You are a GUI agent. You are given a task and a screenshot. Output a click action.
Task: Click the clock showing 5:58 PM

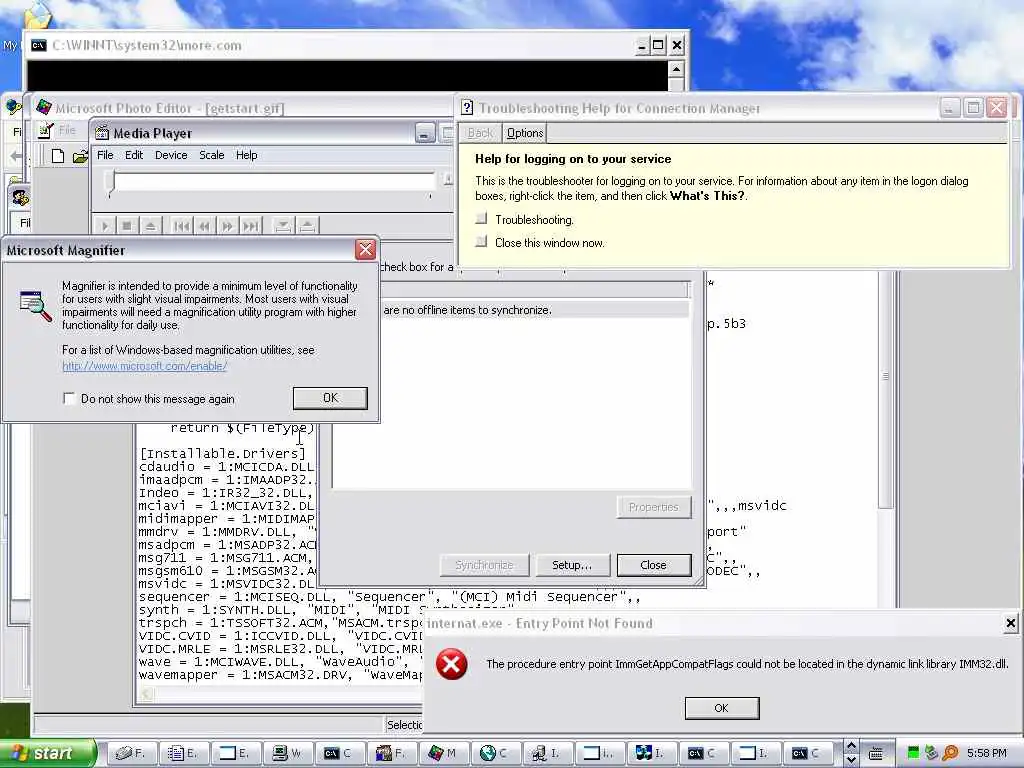987,754
